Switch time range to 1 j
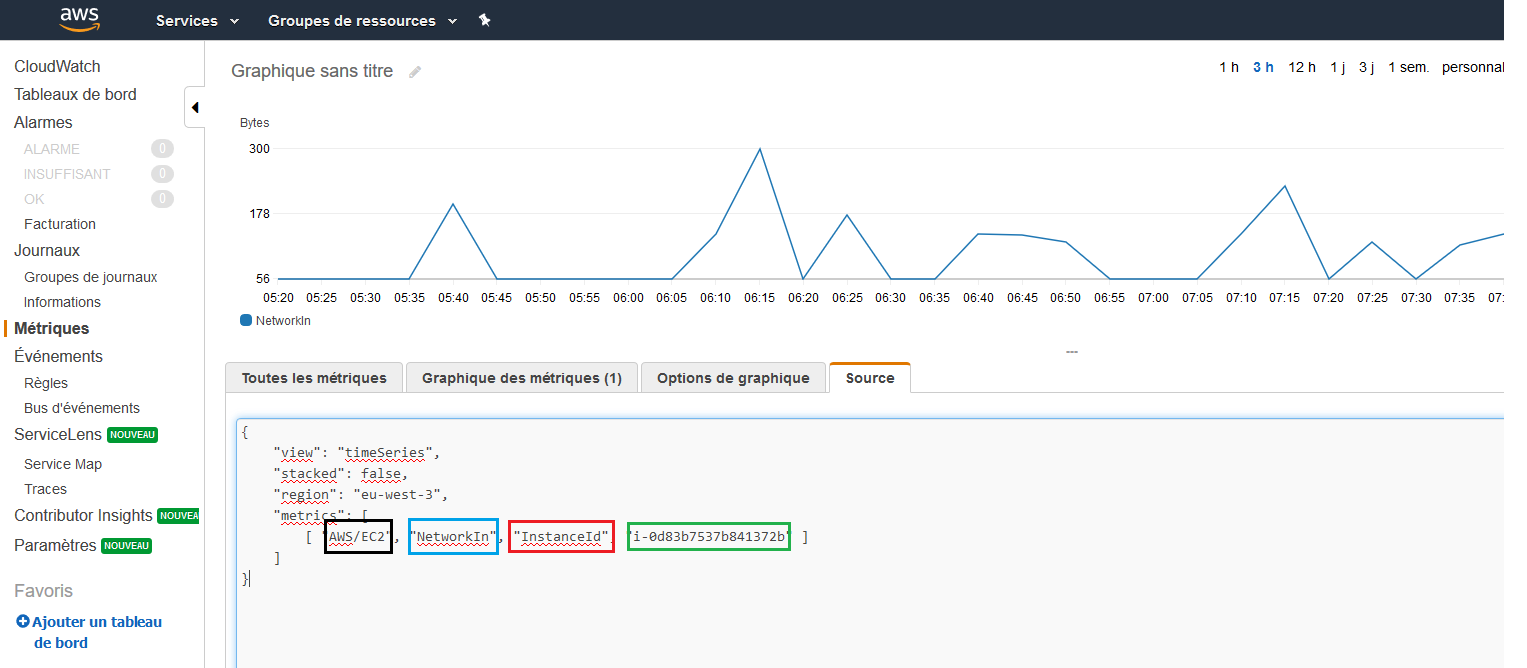Viewport: 1527px width, 668px height. pos(1337,67)
